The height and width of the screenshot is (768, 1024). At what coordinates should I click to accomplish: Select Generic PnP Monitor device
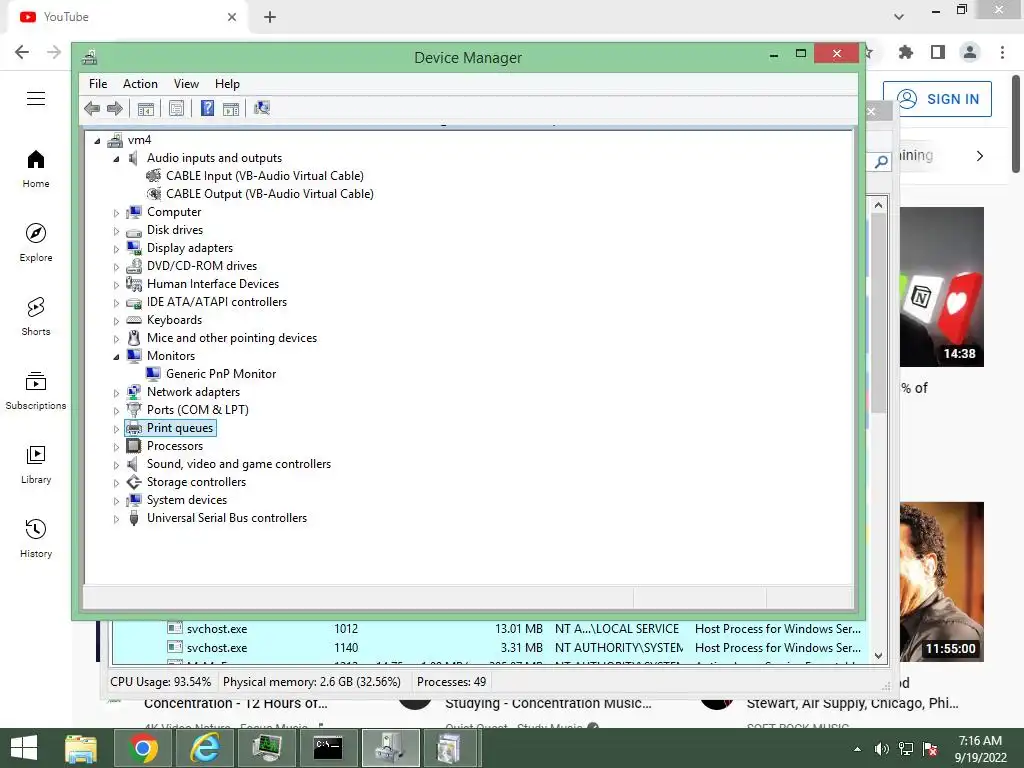(x=221, y=374)
